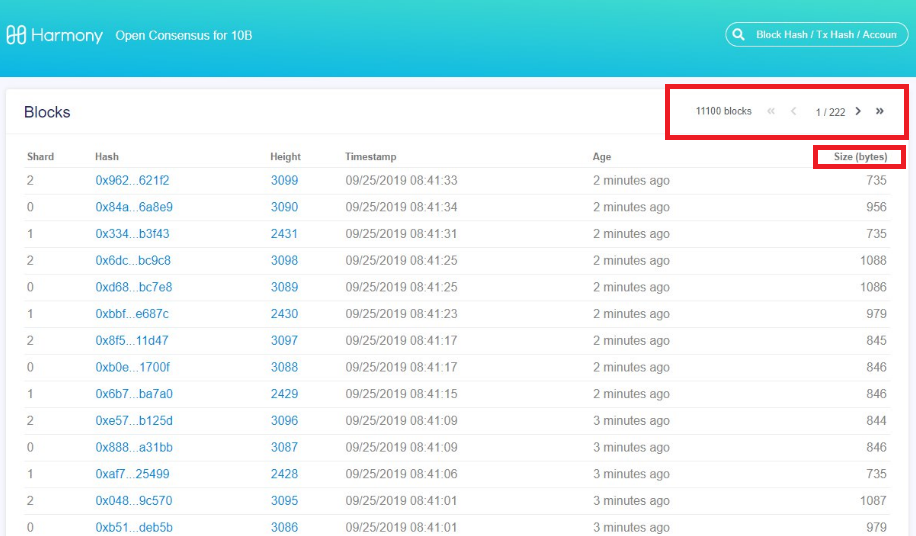Open block height 2430
Screen dimensions: 916x536
point(284,314)
